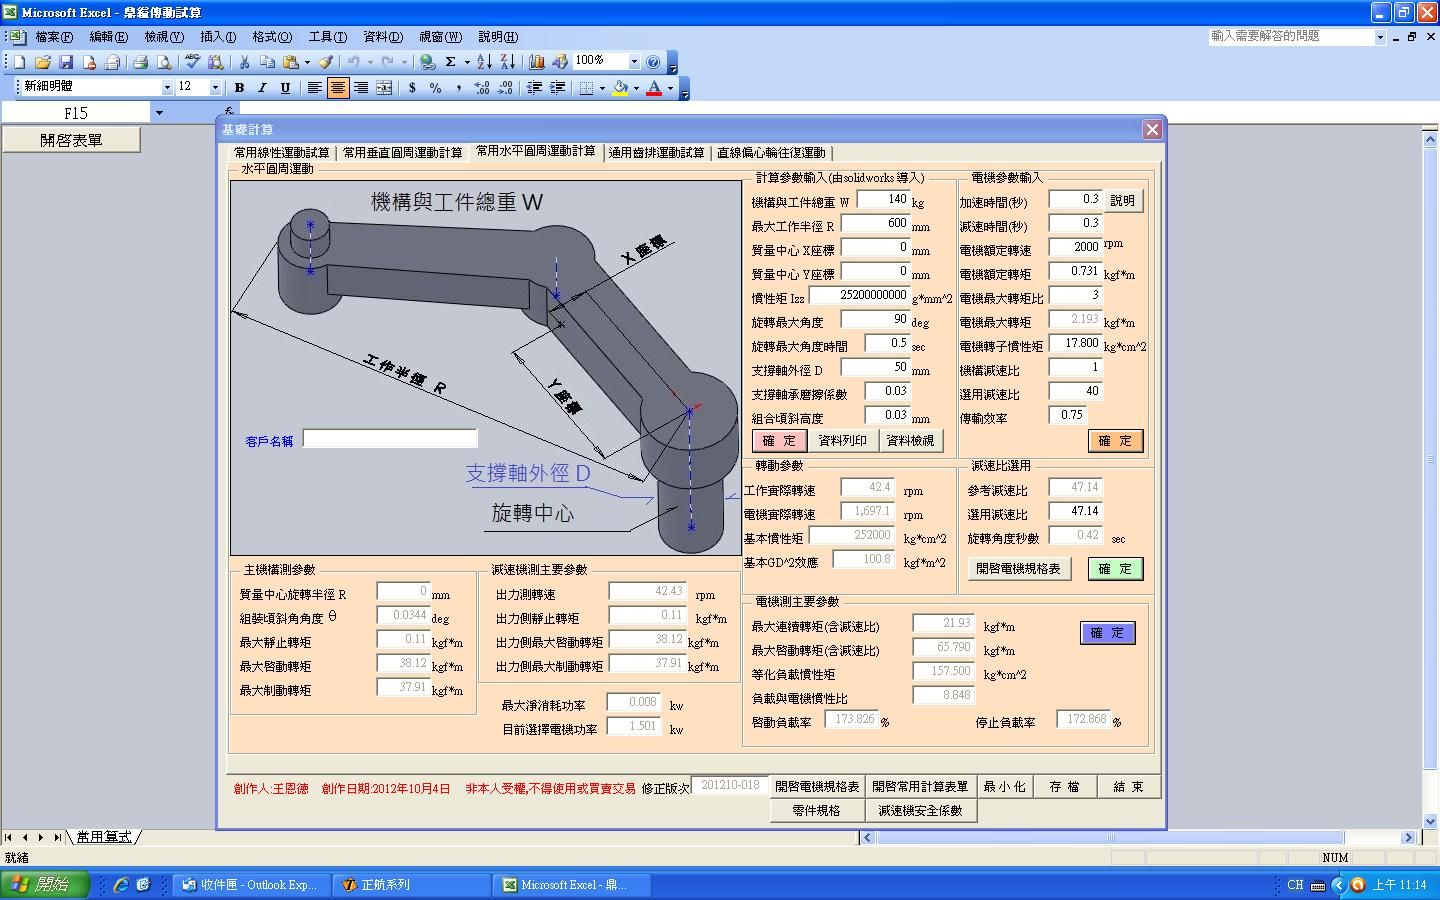1440x900 pixels.
Task: Align text right icon
Action: [361, 88]
